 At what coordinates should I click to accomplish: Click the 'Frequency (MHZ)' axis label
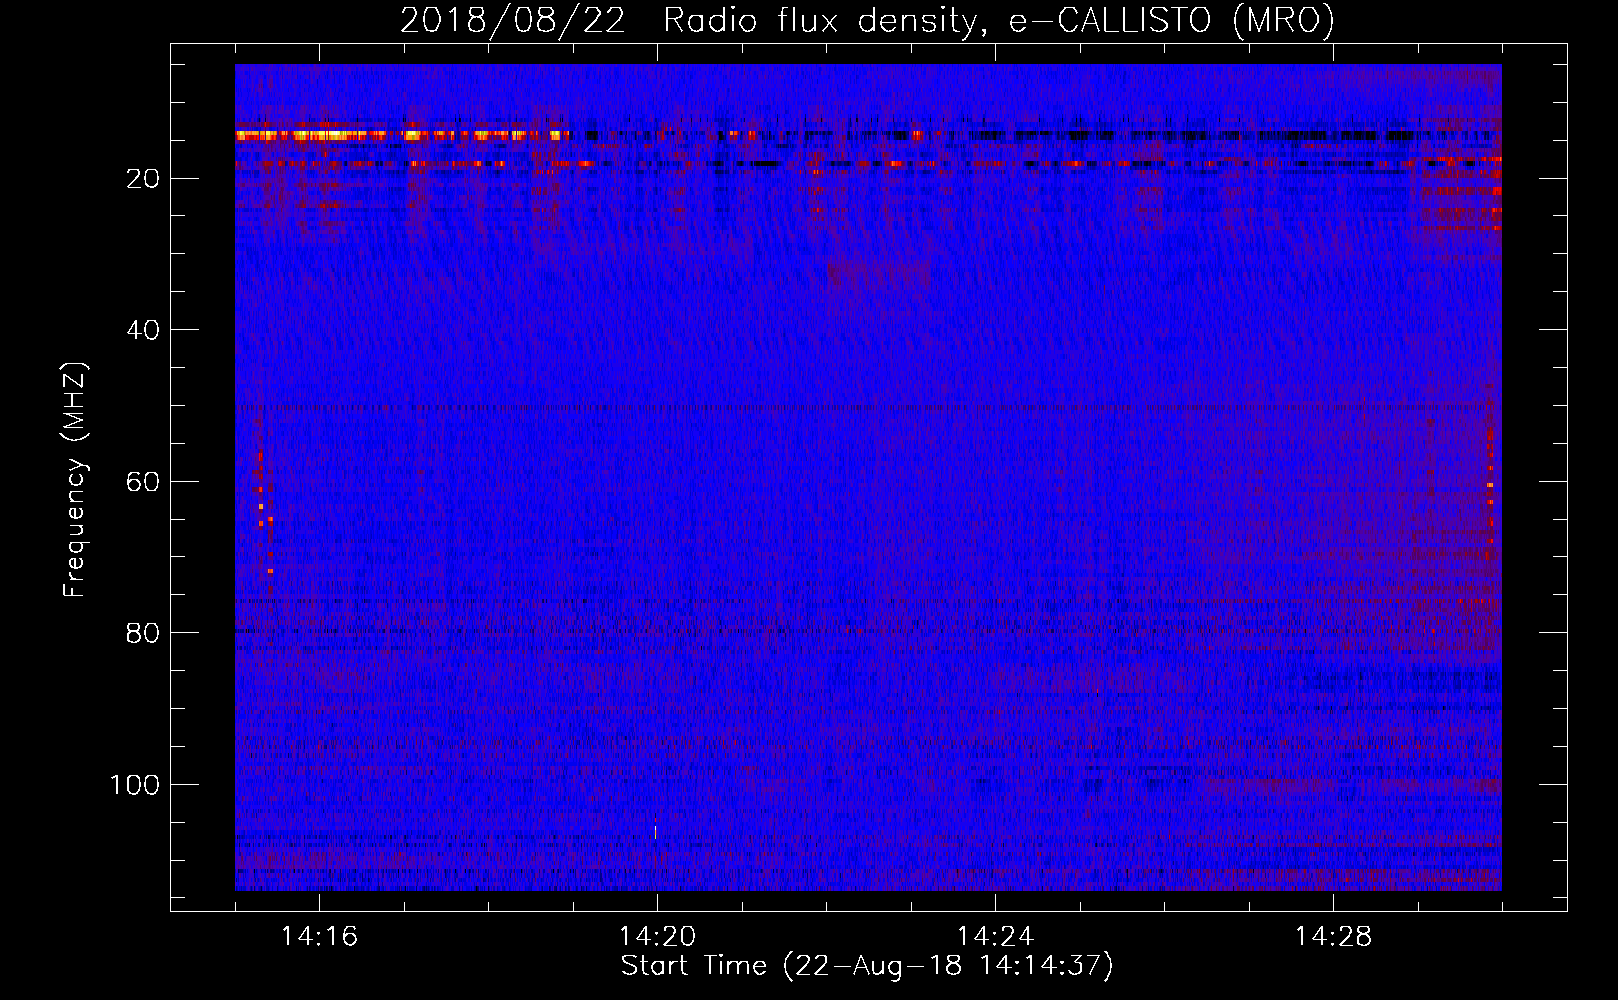pyautogui.click(x=75, y=479)
